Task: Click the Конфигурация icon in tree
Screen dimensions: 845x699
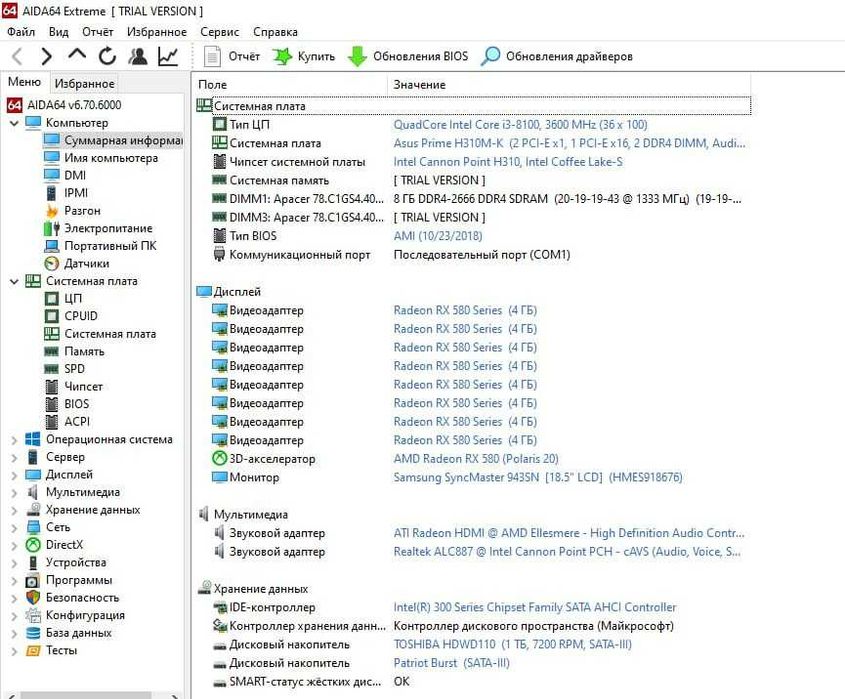Action: (33, 615)
